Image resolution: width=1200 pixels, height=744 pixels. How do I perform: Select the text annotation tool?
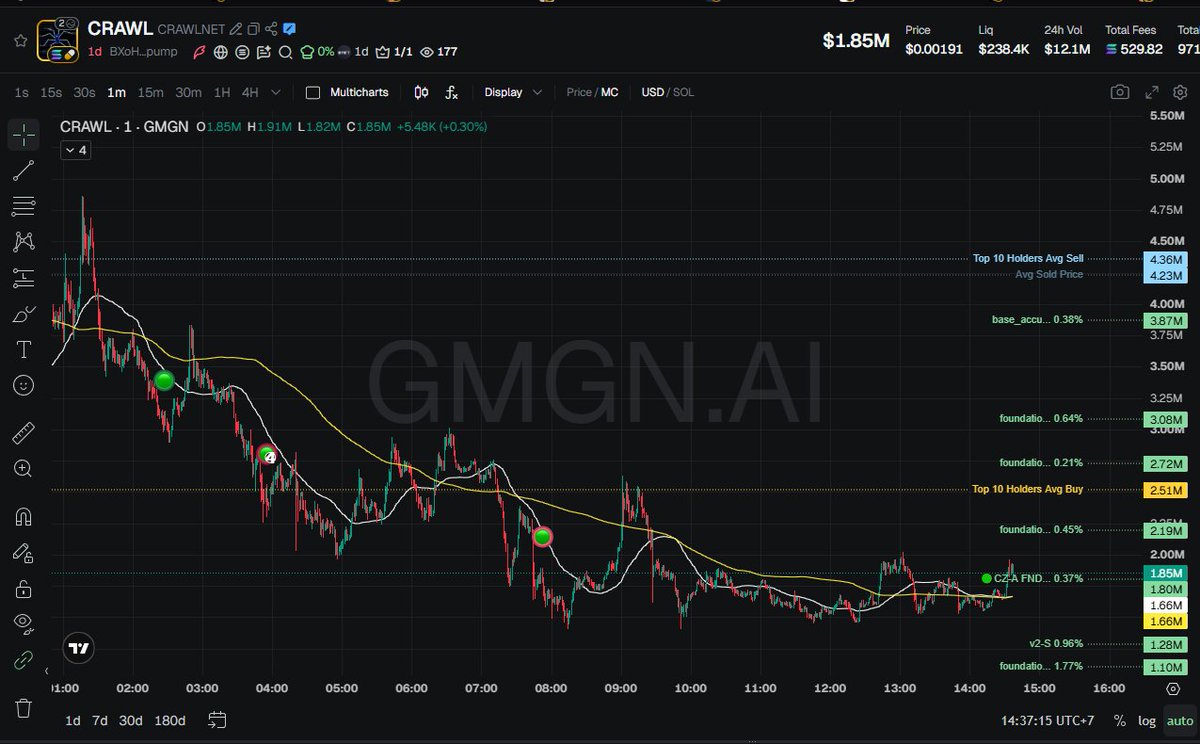pyautogui.click(x=24, y=349)
